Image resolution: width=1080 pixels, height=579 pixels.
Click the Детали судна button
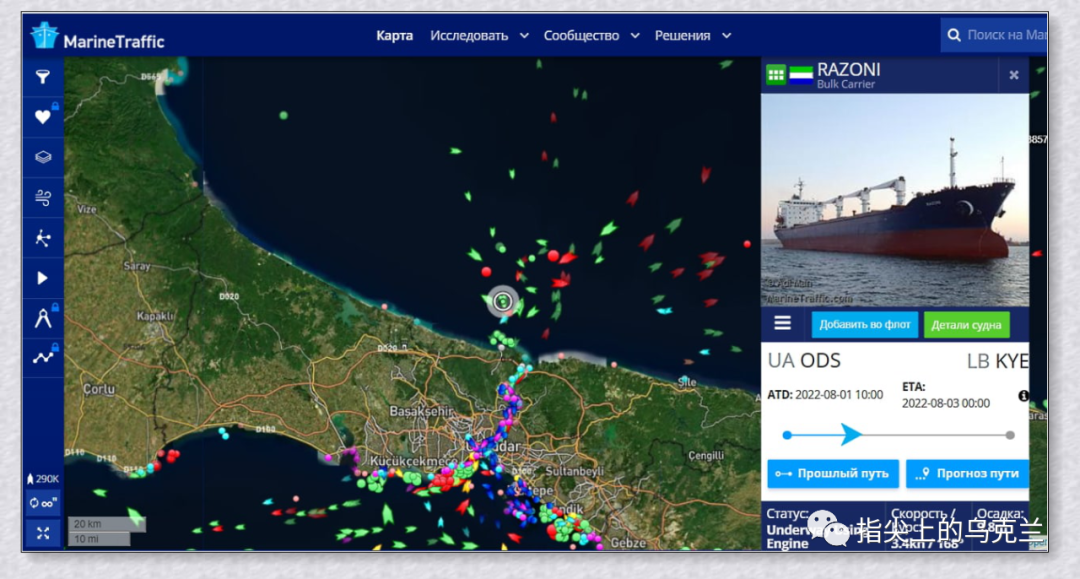966,325
